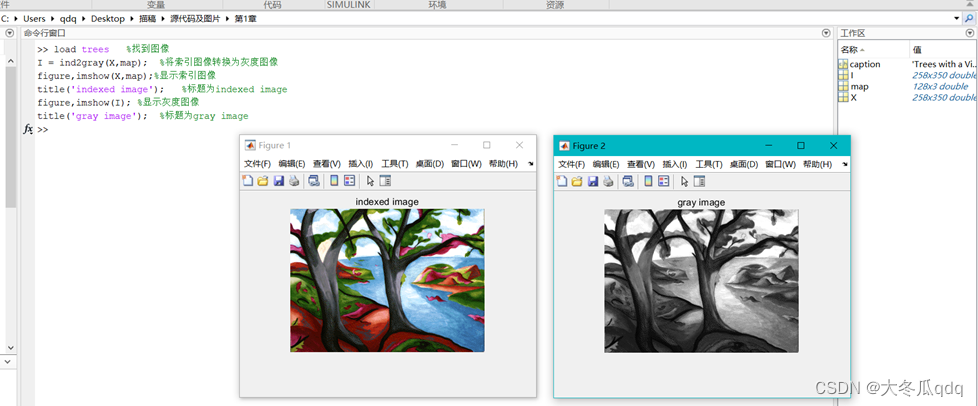The width and height of the screenshot is (978, 406).
Task: Click Print icon in Figure 2 toolbar
Action: click(608, 181)
